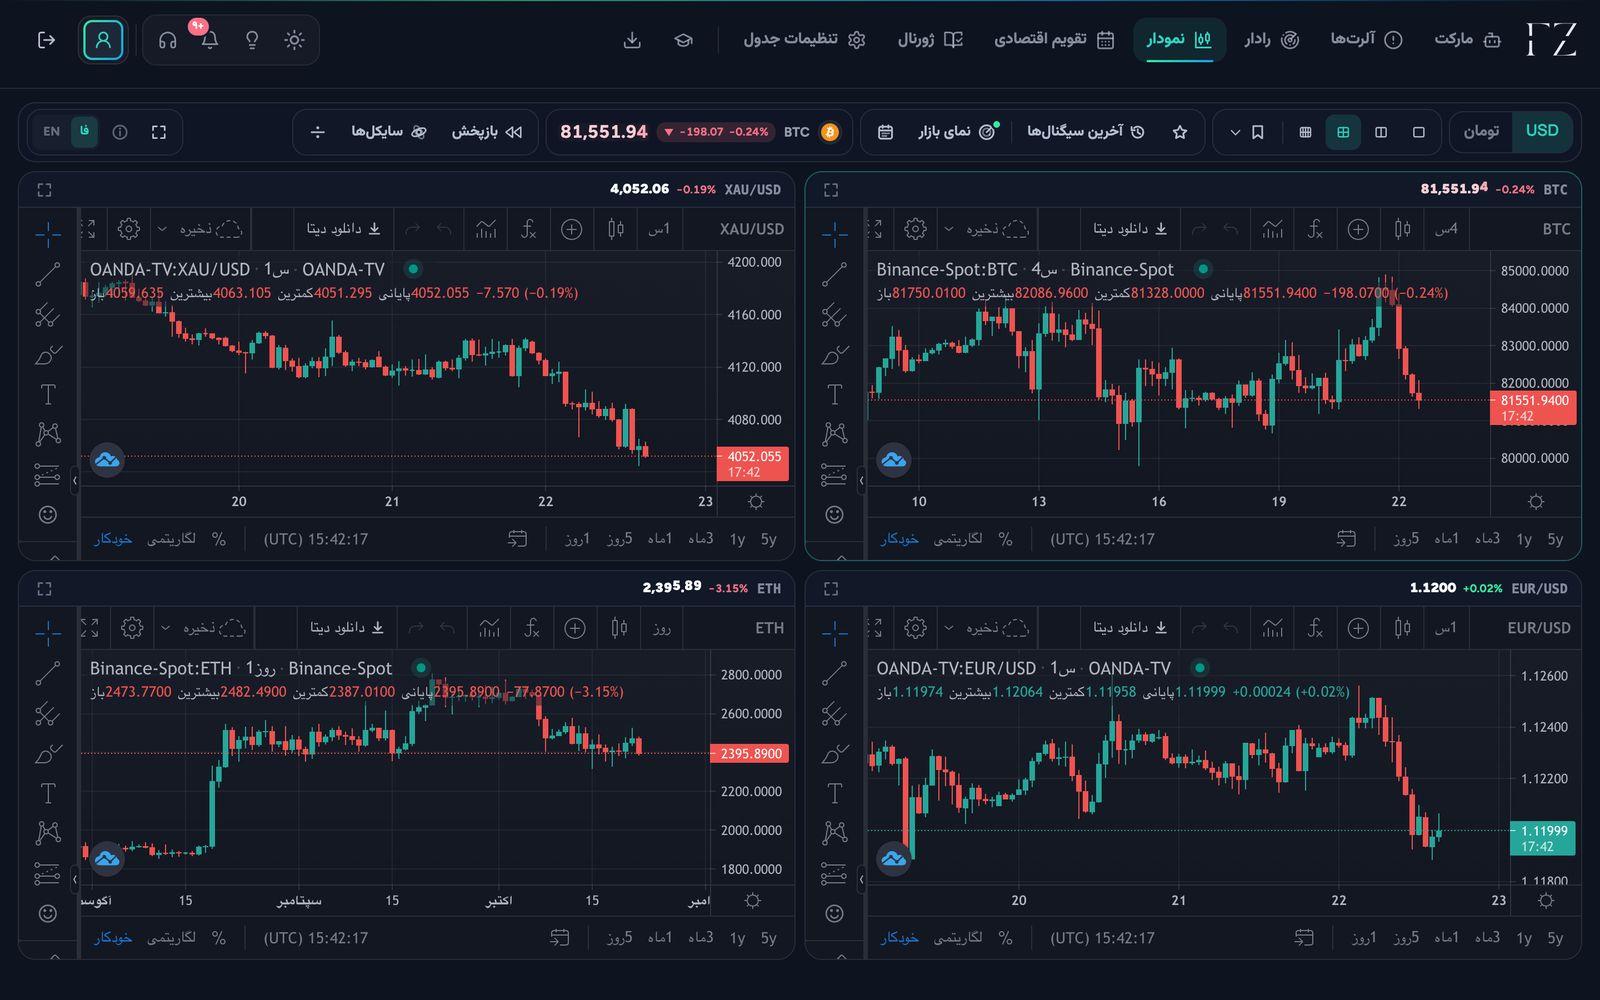Open the تنظیمات جدول settings menu
The height and width of the screenshot is (1000, 1600).
pos(804,40)
